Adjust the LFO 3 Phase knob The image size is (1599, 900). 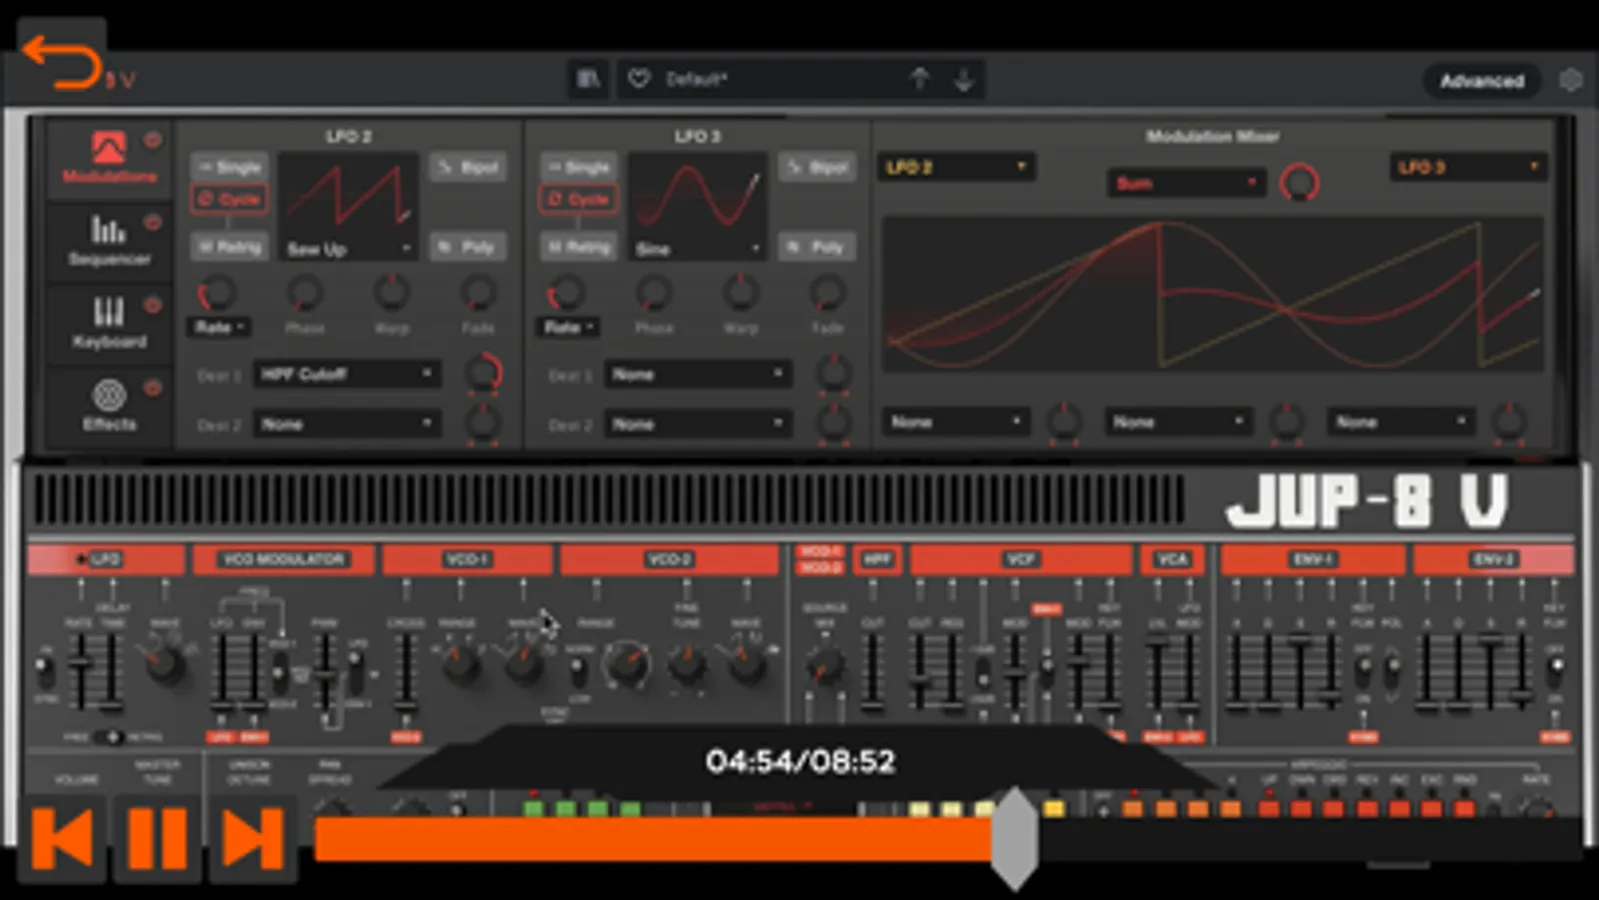coord(653,293)
